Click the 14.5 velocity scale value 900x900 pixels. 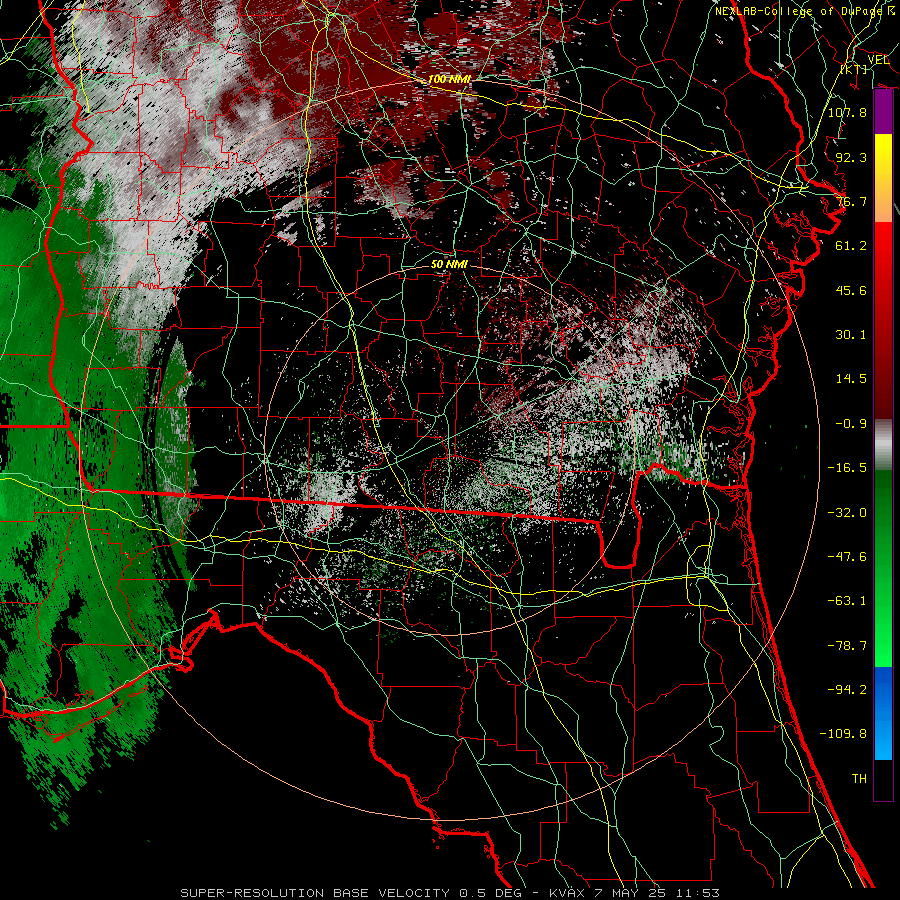point(851,379)
